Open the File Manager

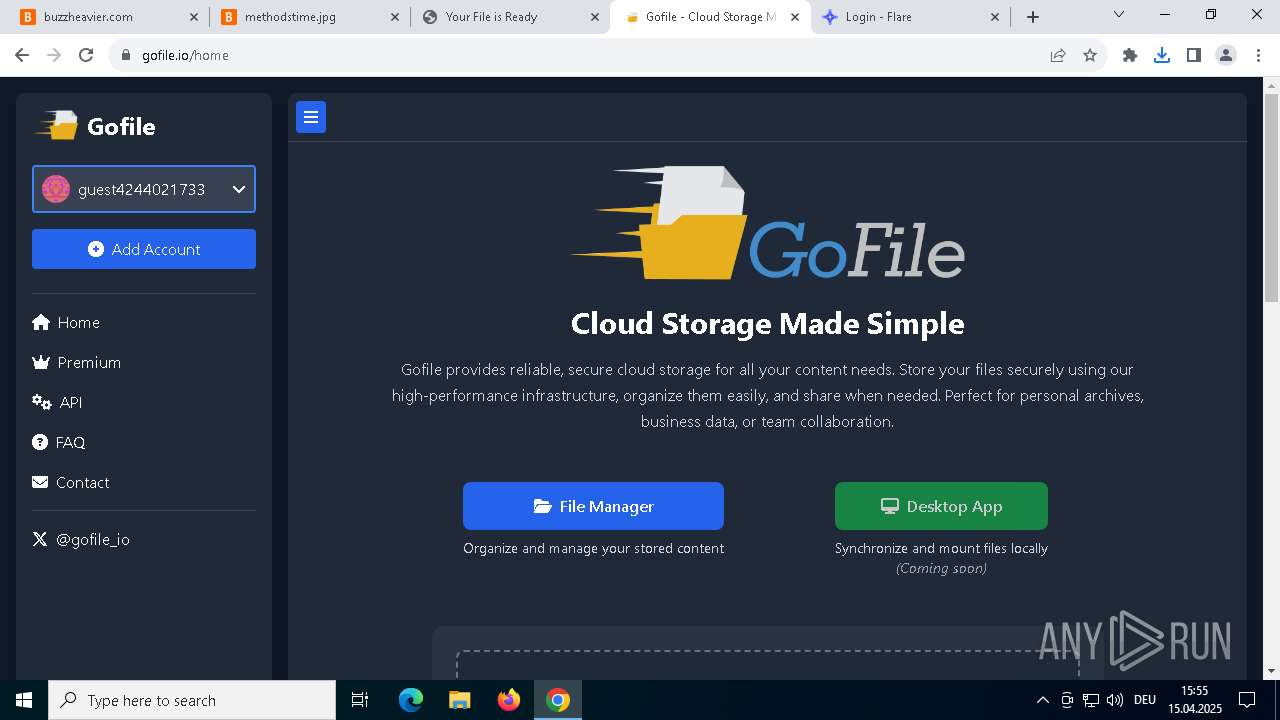point(593,506)
